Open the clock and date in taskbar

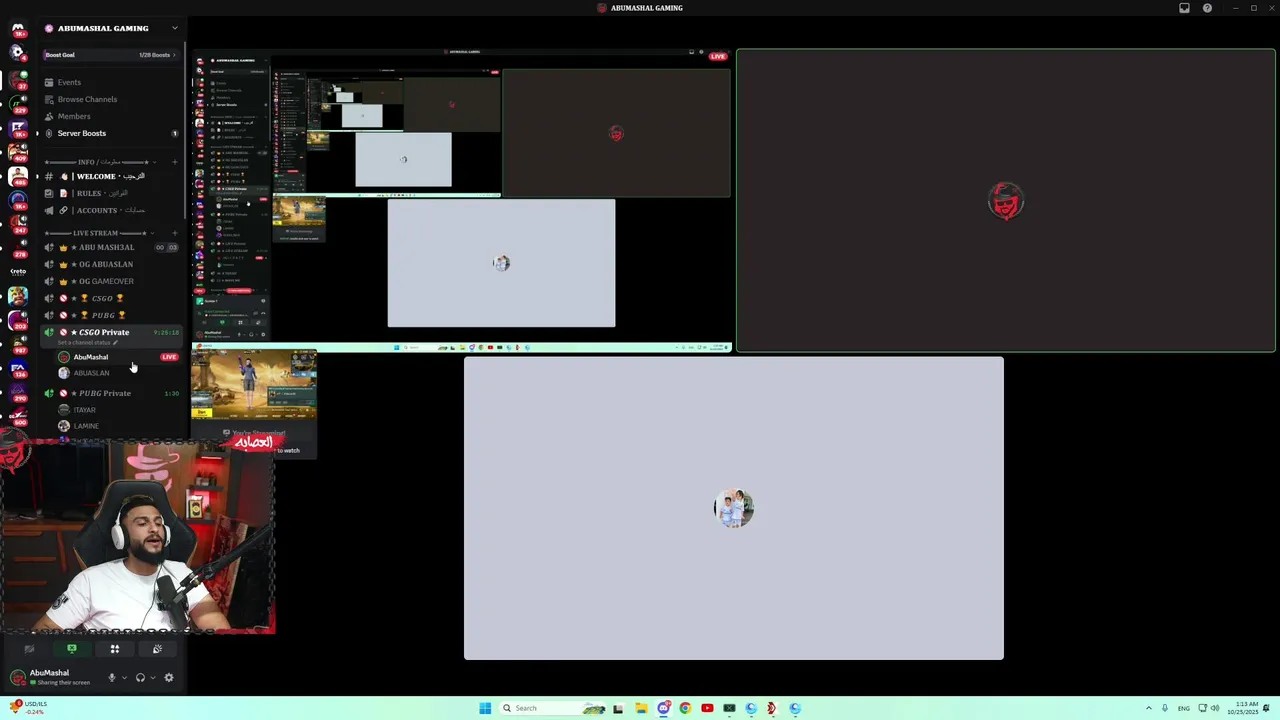pos(1242,708)
